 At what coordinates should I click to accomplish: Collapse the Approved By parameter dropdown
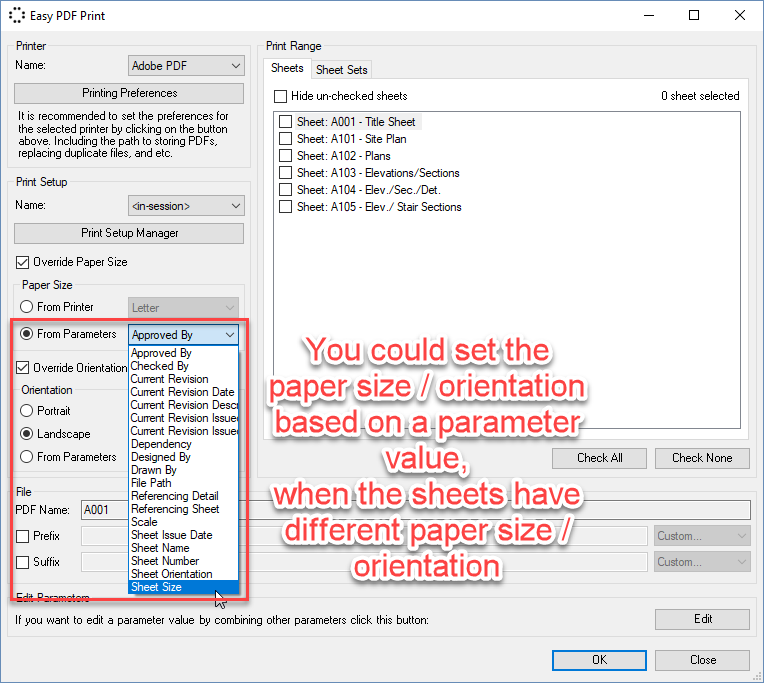point(184,335)
